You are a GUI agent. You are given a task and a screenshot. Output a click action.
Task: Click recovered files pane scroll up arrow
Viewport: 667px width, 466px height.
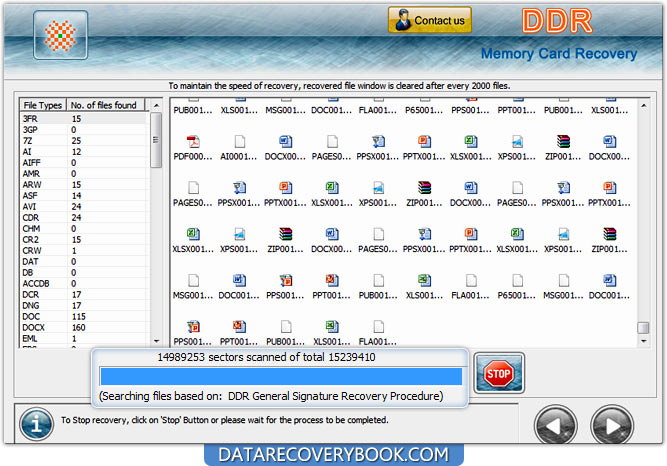coord(644,105)
